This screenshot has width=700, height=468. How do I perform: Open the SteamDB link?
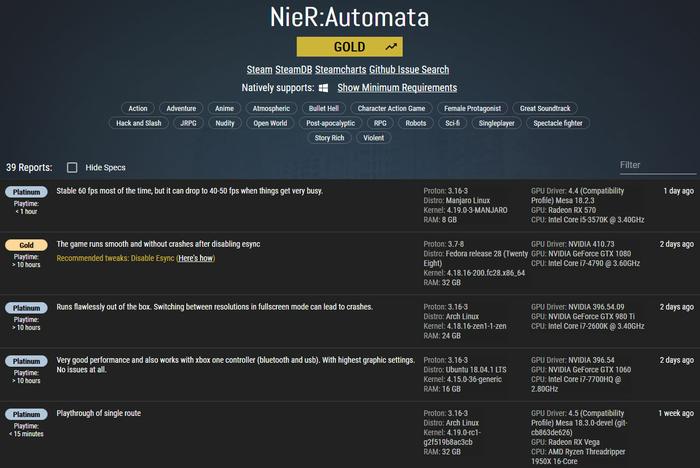(x=293, y=70)
